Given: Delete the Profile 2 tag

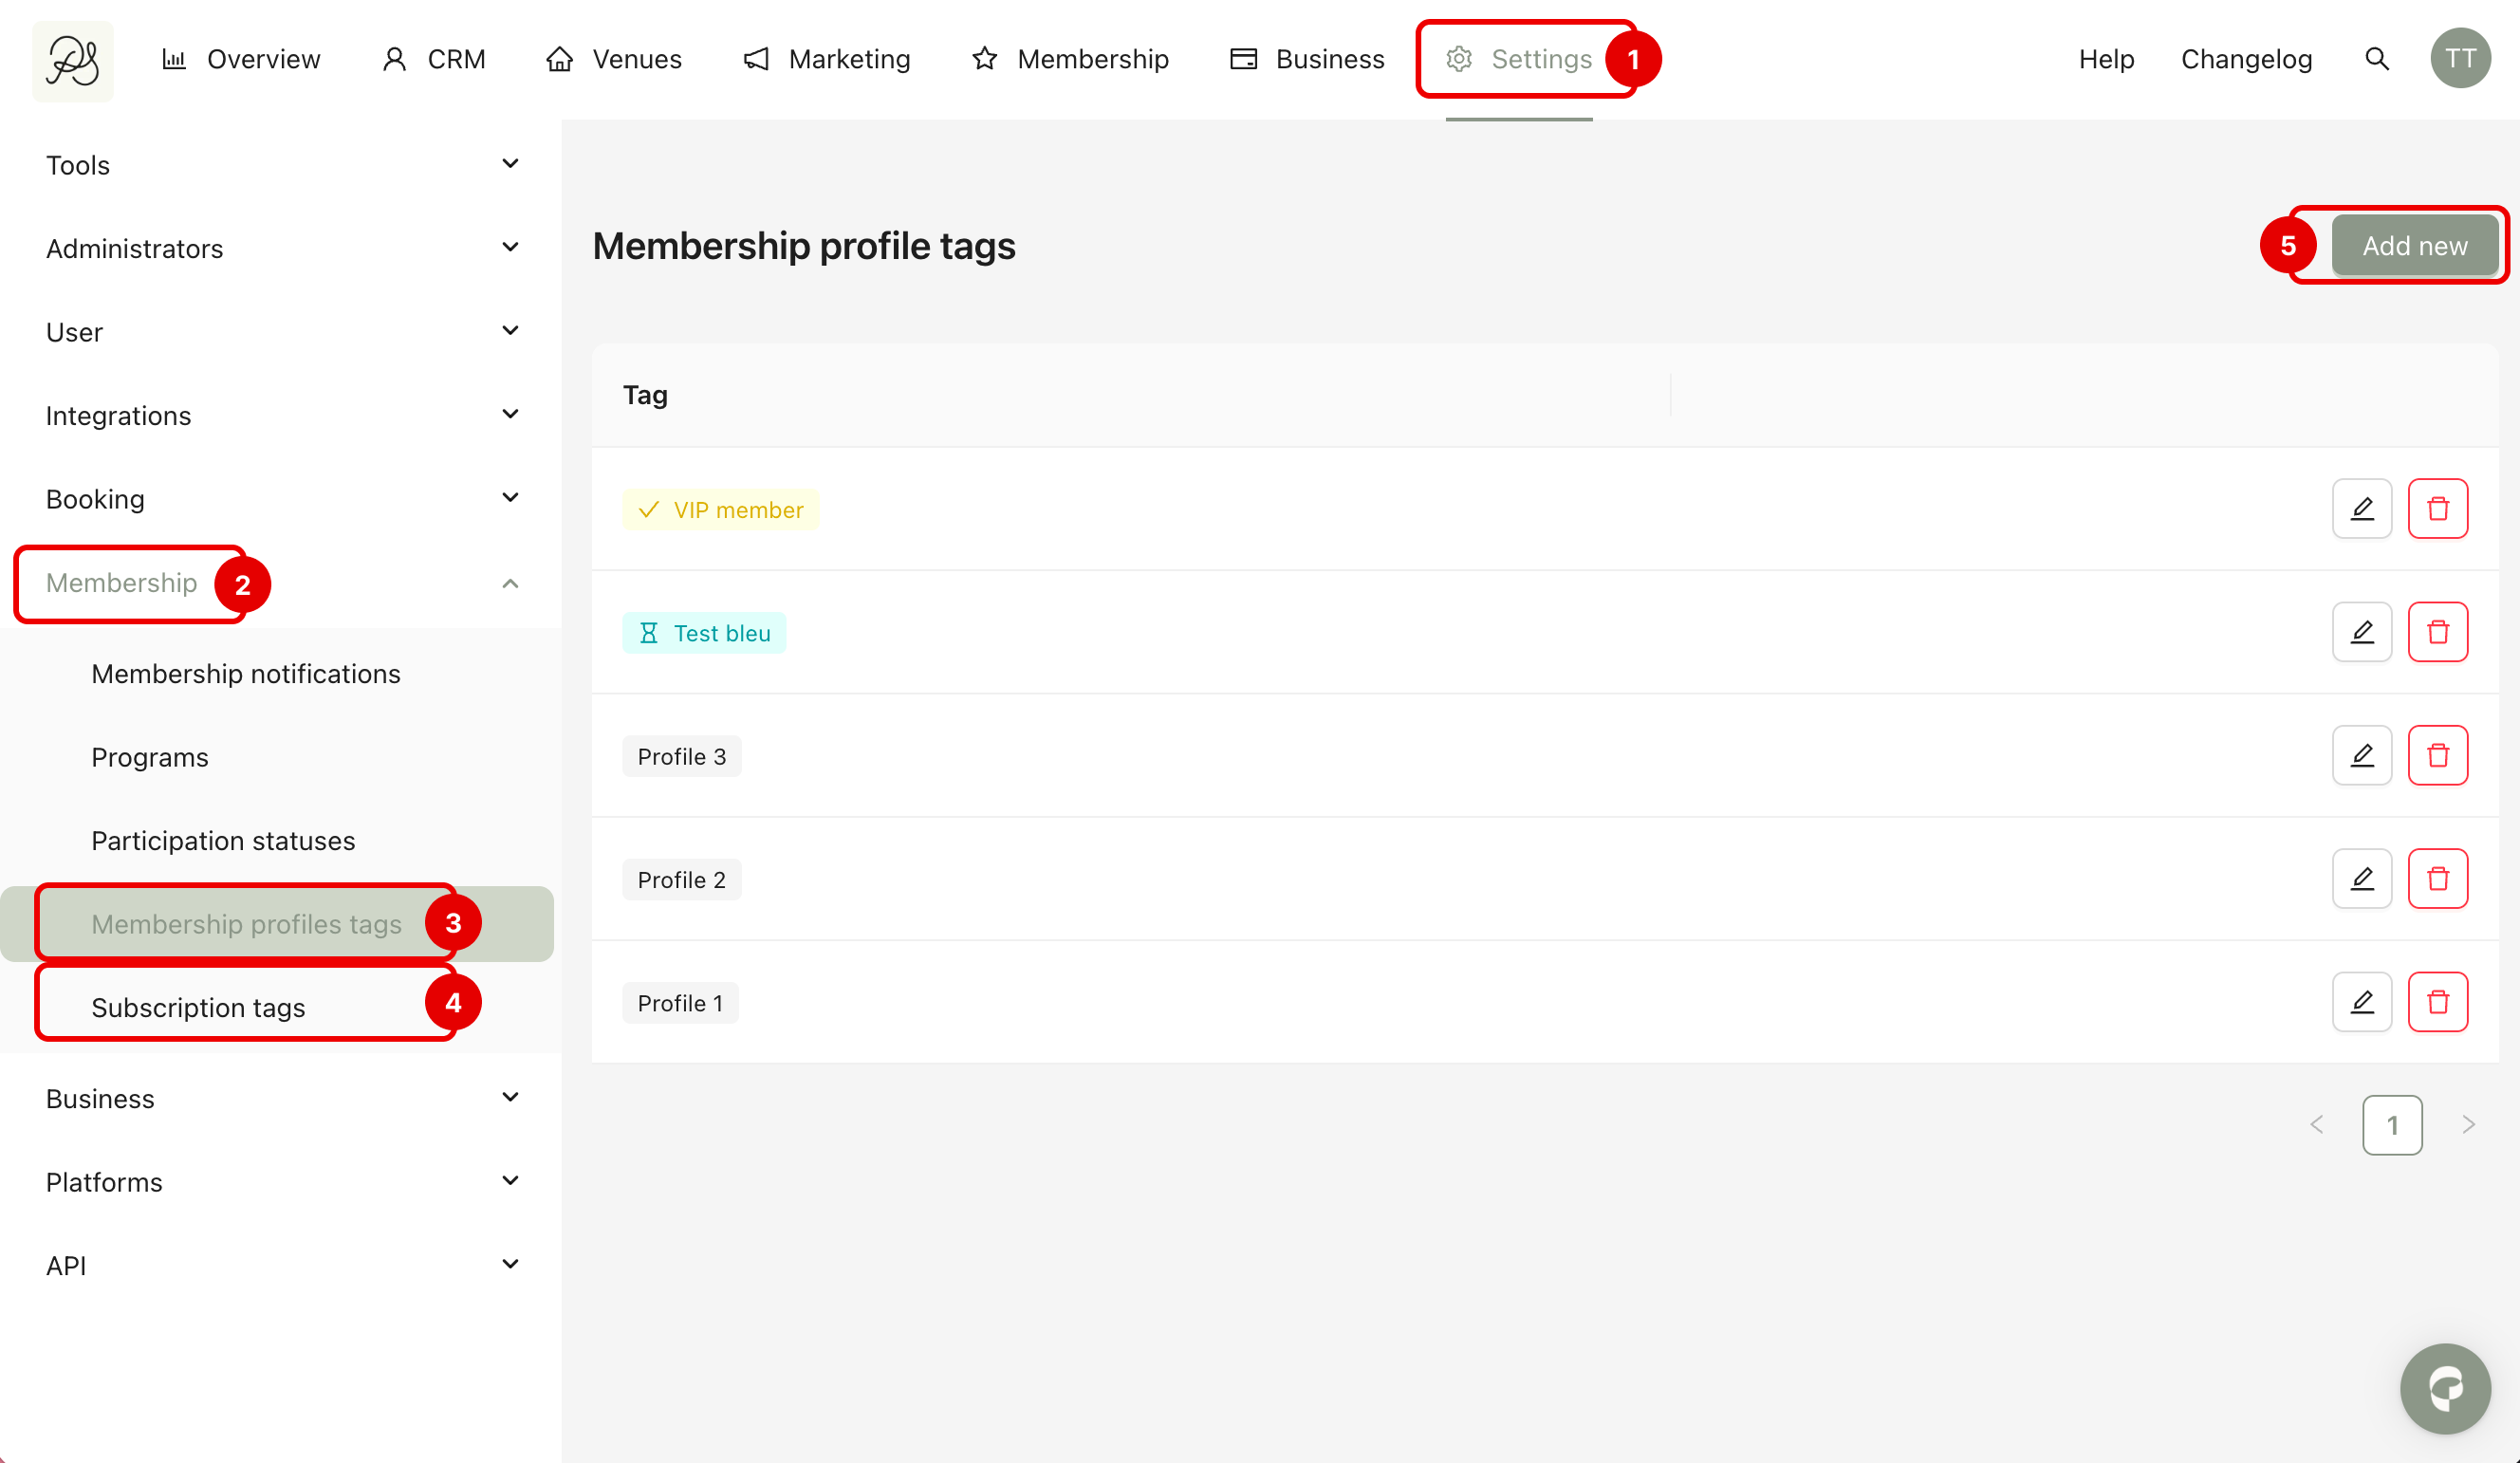Looking at the screenshot, I should (x=2437, y=879).
